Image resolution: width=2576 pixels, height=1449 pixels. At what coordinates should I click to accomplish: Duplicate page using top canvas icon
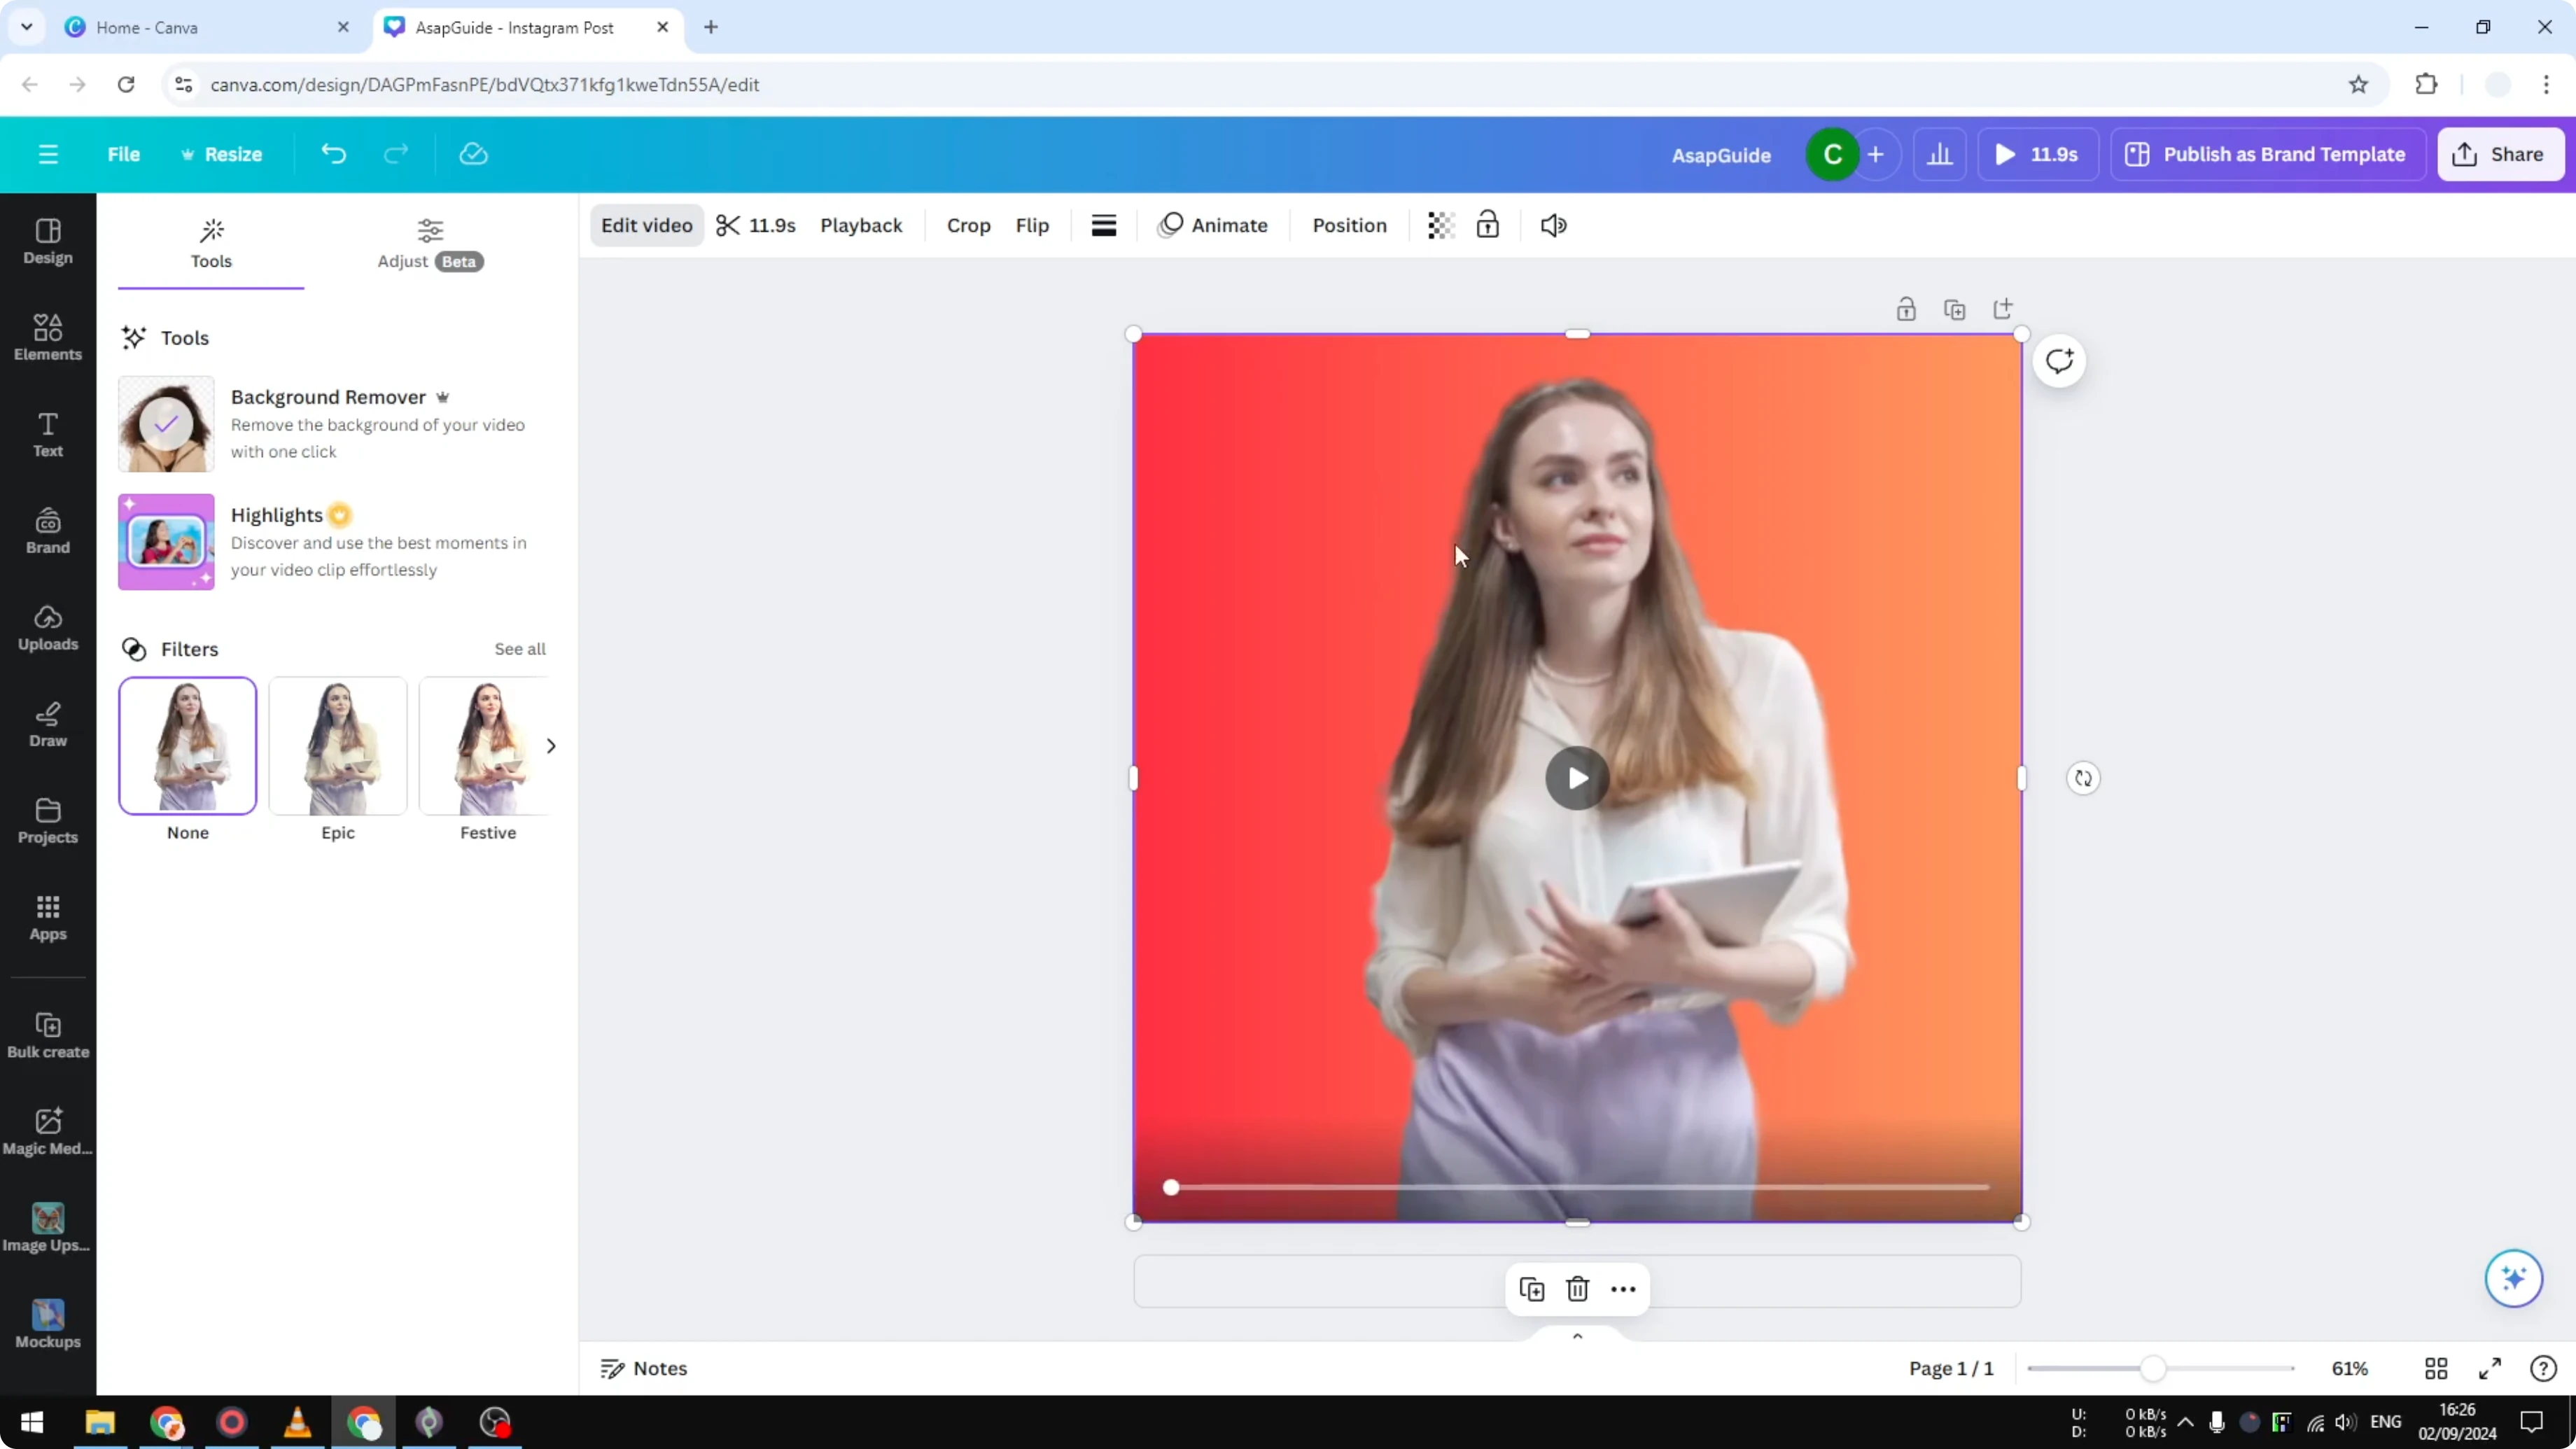tap(1954, 309)
